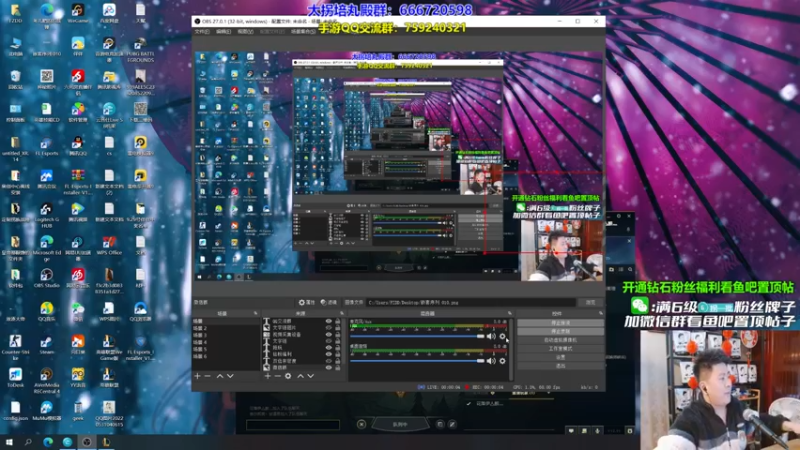This screenshot has width=800, height=450.
Task: Move the selected scene up in the list
Action: 220,376
